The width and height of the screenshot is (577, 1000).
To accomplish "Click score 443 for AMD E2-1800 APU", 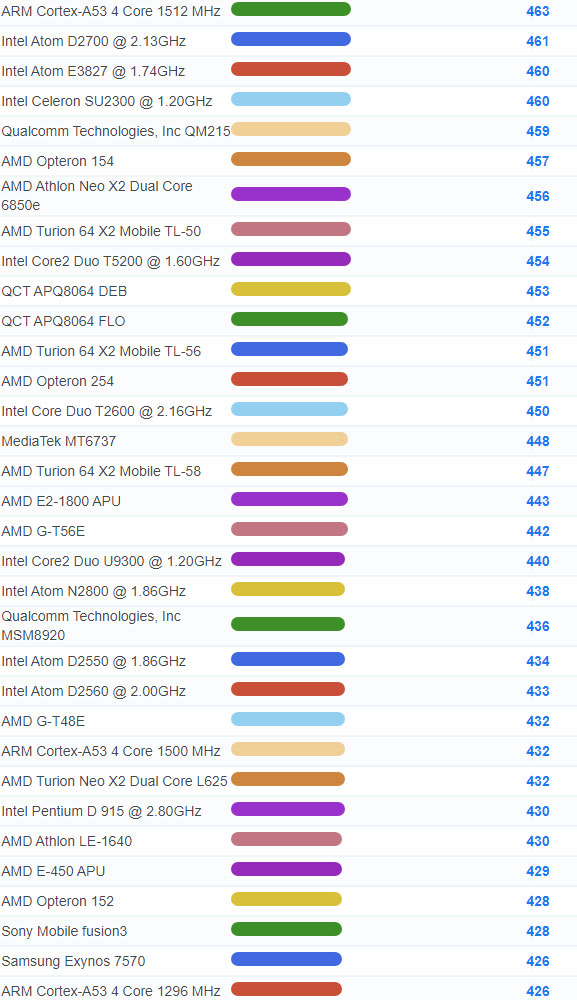I will point(537,501).
